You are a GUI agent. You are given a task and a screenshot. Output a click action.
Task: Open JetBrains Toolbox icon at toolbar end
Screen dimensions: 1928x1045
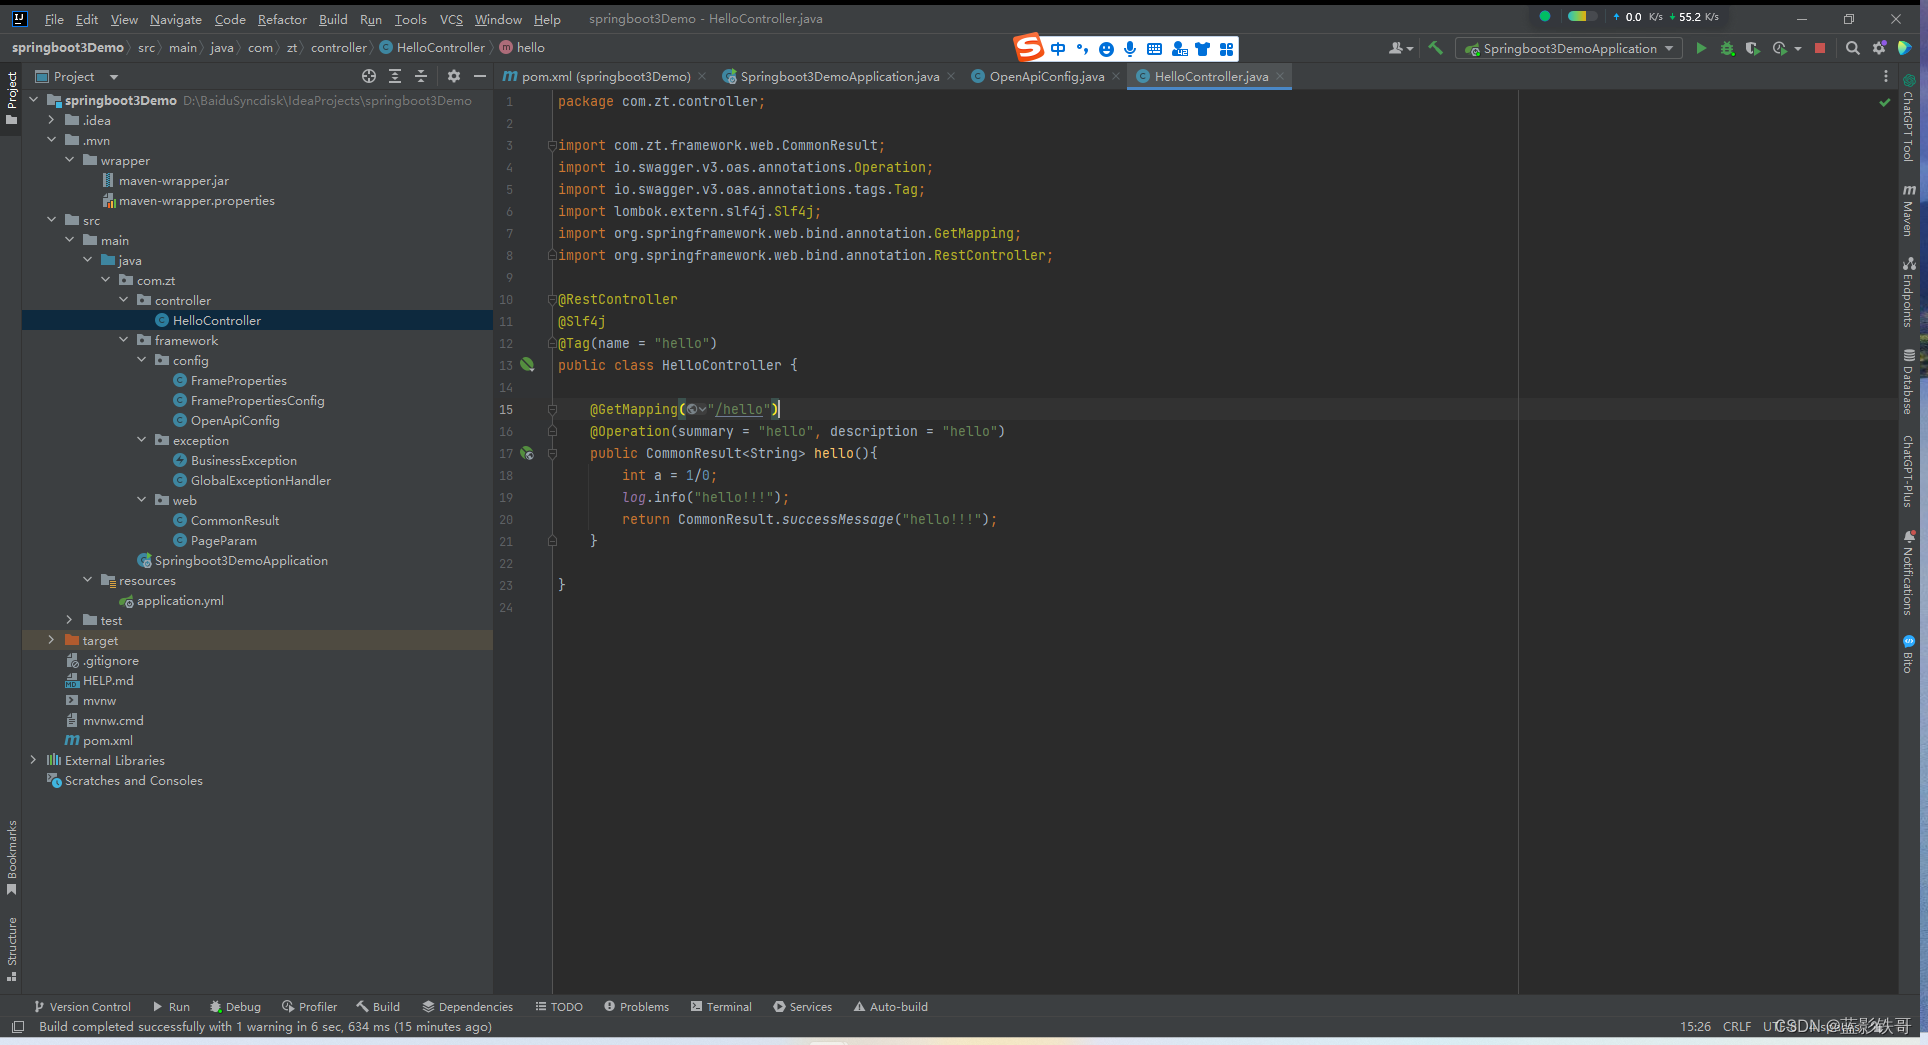[x=1906, y=48]
